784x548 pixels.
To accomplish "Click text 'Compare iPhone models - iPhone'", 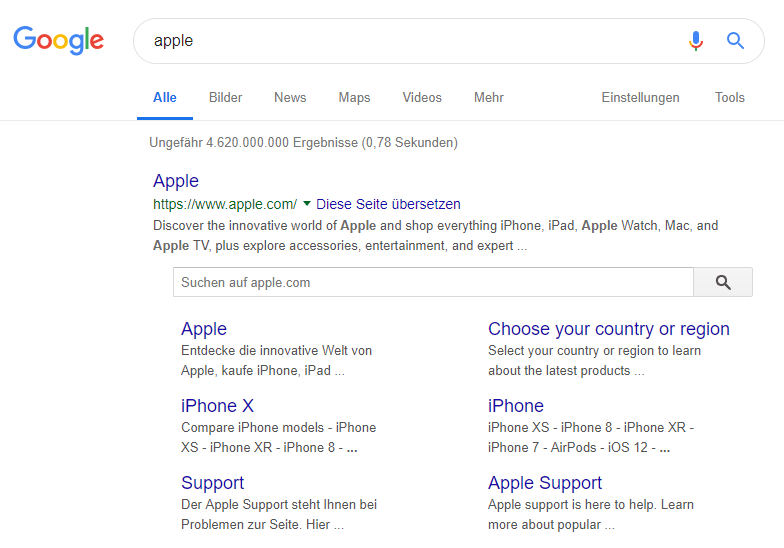I will 278,428.
